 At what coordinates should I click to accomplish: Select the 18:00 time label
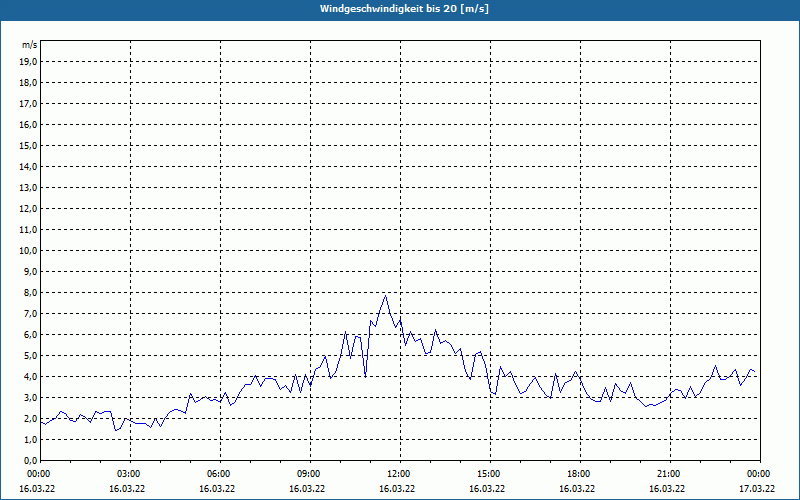581,474
